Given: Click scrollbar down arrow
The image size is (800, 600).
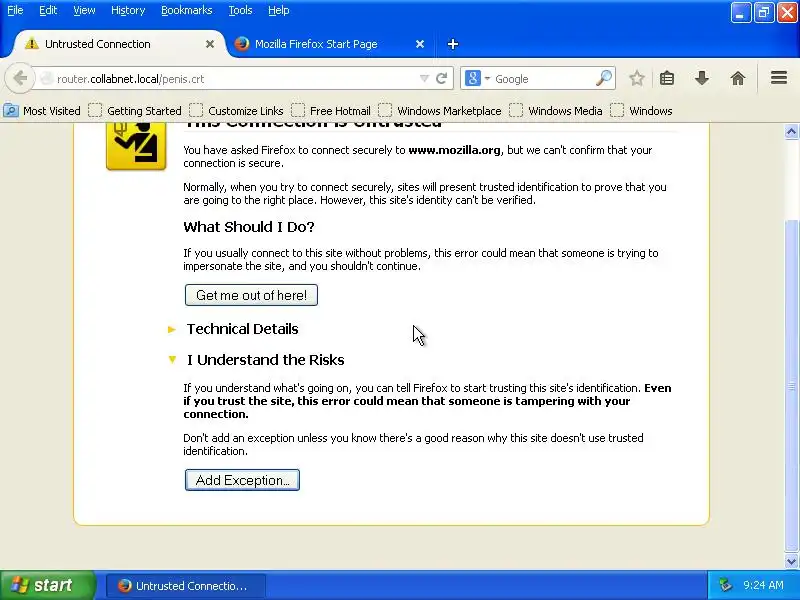Looking at the screenshot, I should click(x=791, y=562).
